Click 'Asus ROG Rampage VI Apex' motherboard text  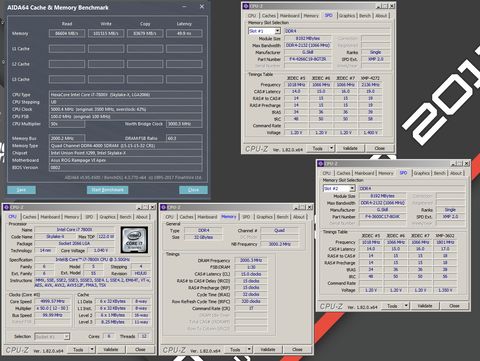77,160
